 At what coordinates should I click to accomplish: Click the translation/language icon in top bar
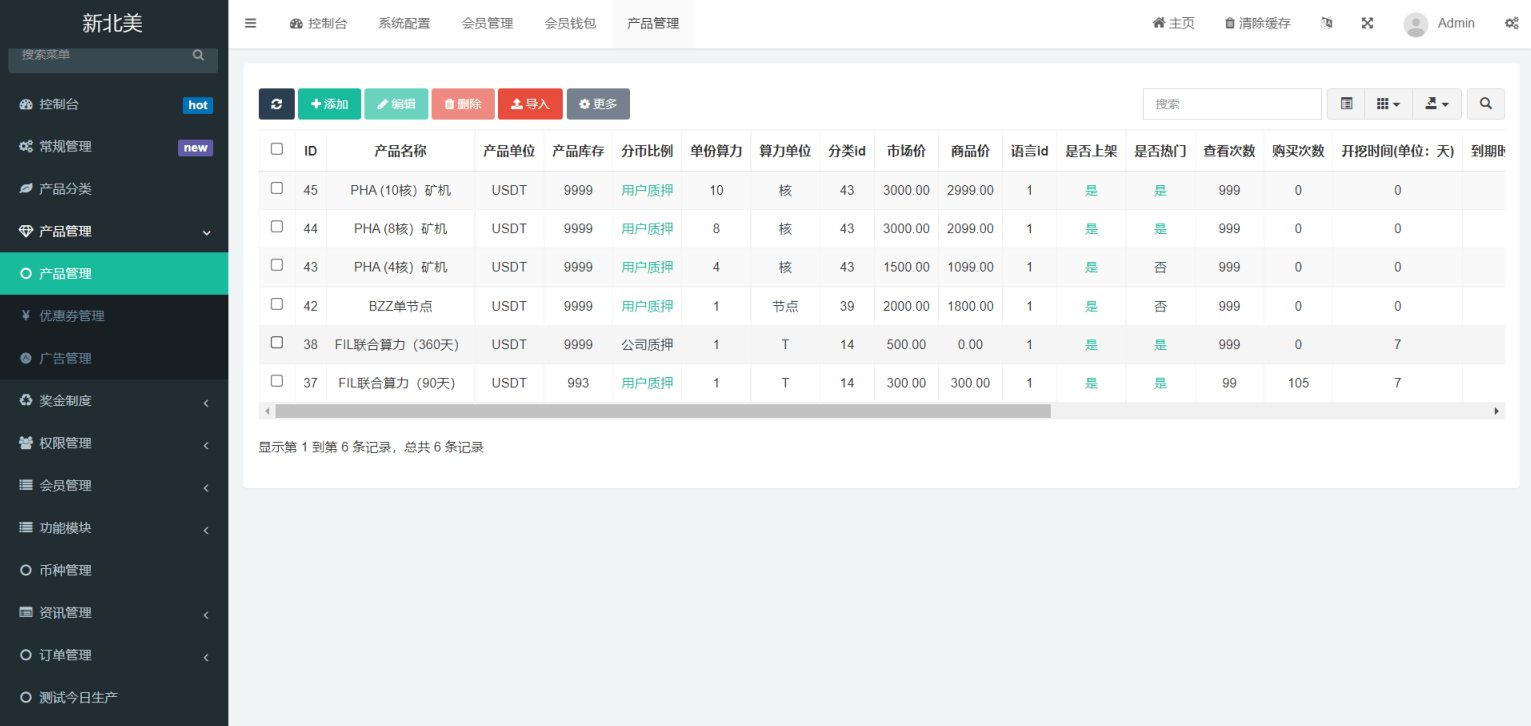(x=1326, y=22)
